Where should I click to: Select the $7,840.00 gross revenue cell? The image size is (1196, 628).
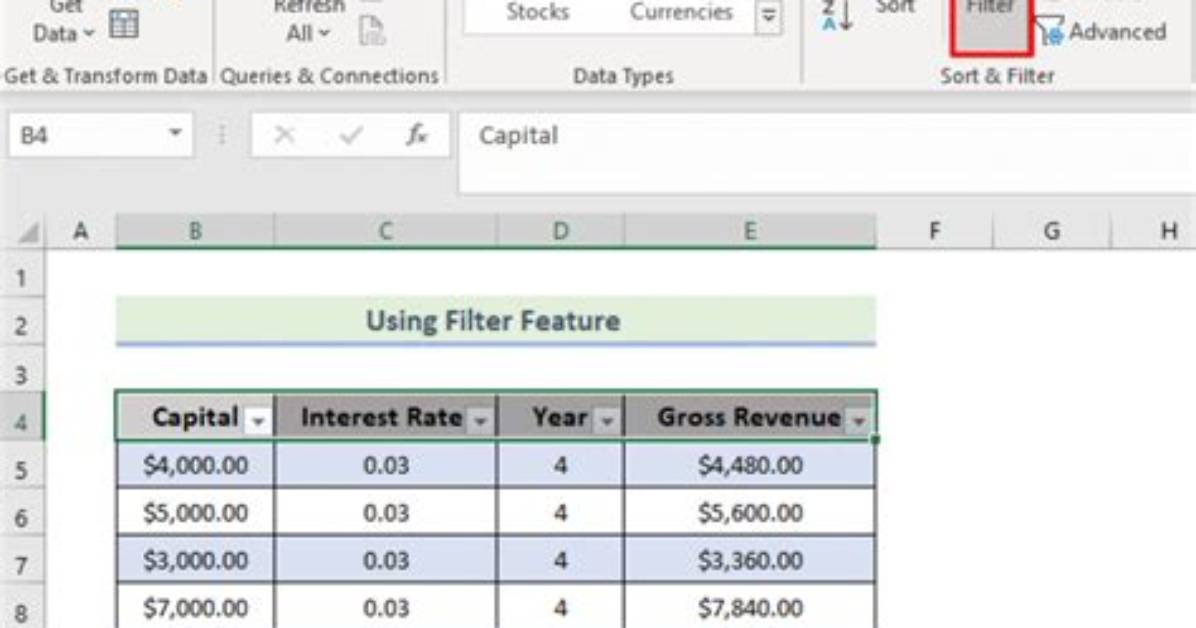[751, 607]
